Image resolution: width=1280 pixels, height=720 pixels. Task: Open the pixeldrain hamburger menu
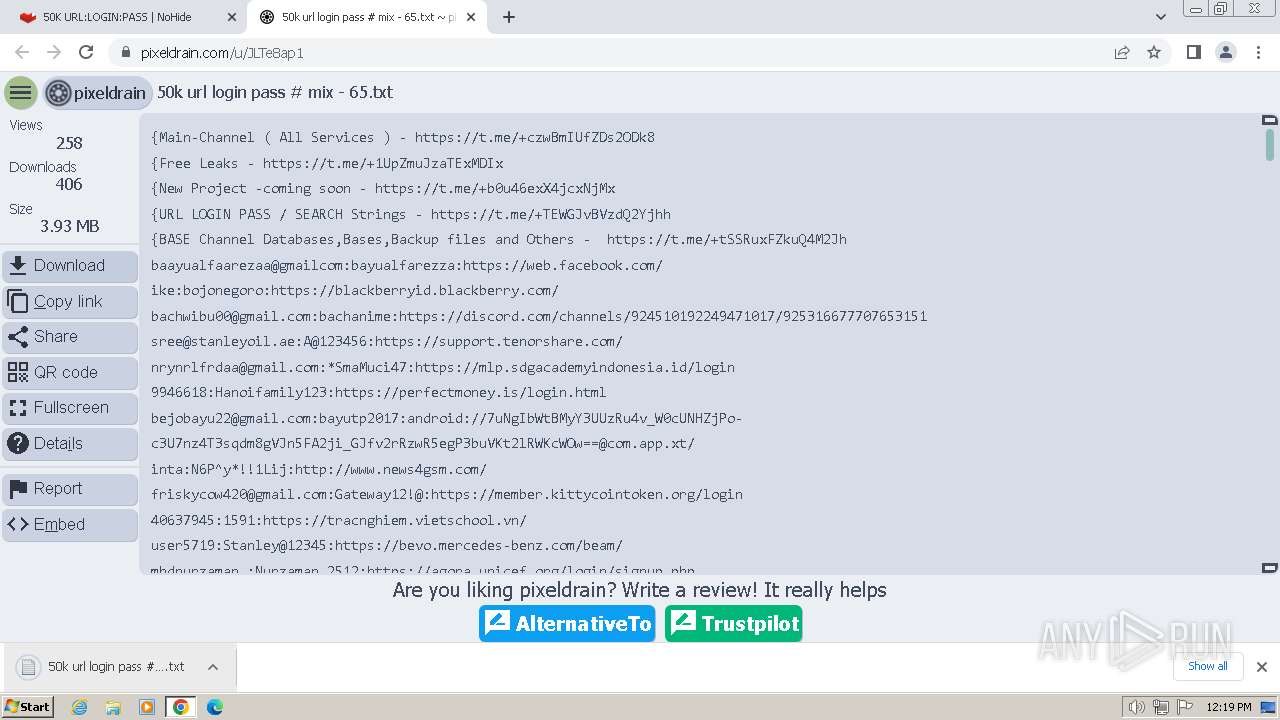[x=20, y=93]
